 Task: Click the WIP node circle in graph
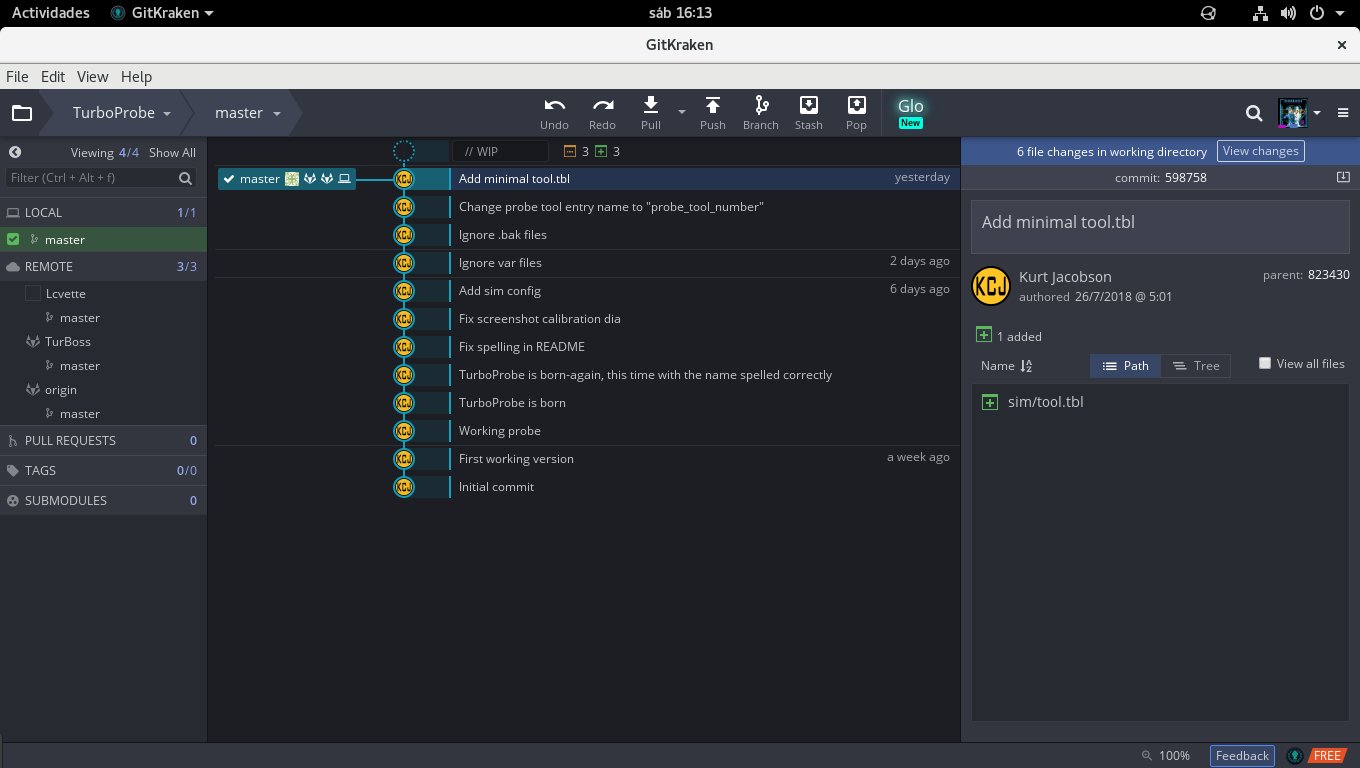tap(404, 151)
